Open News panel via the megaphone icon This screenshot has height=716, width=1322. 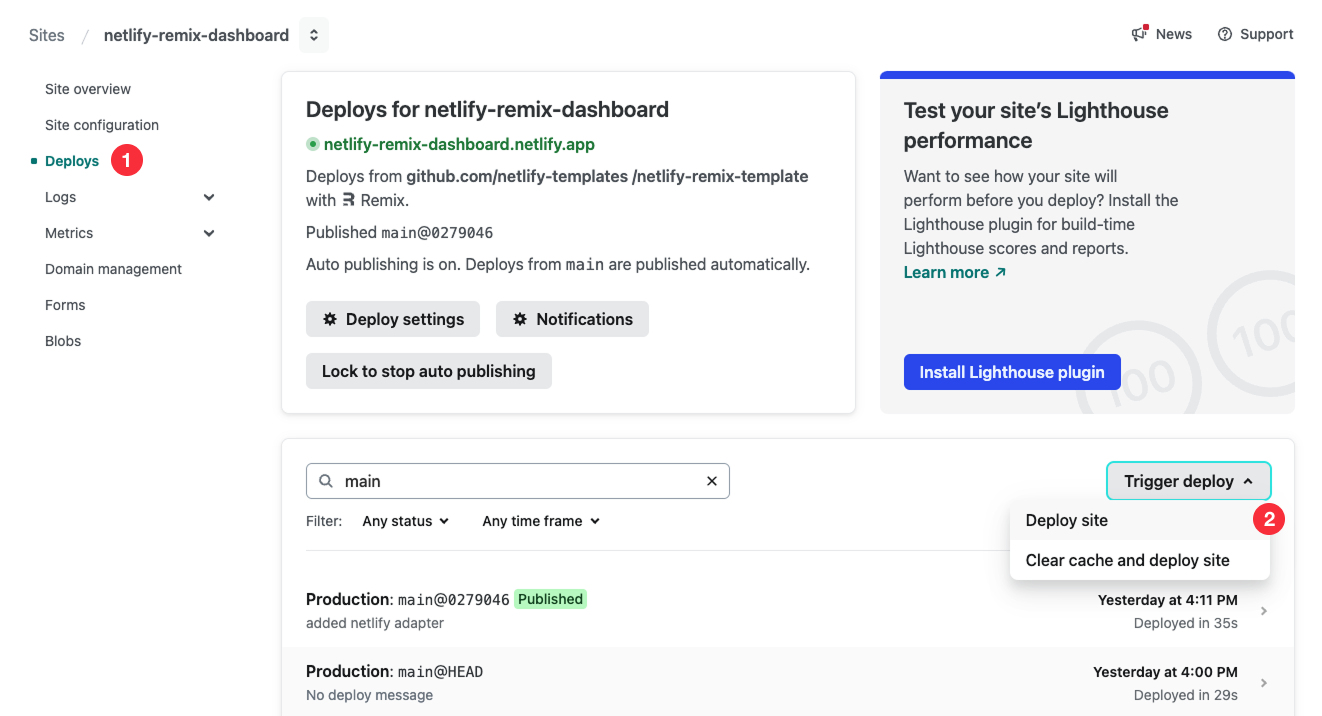[1137, 33]
